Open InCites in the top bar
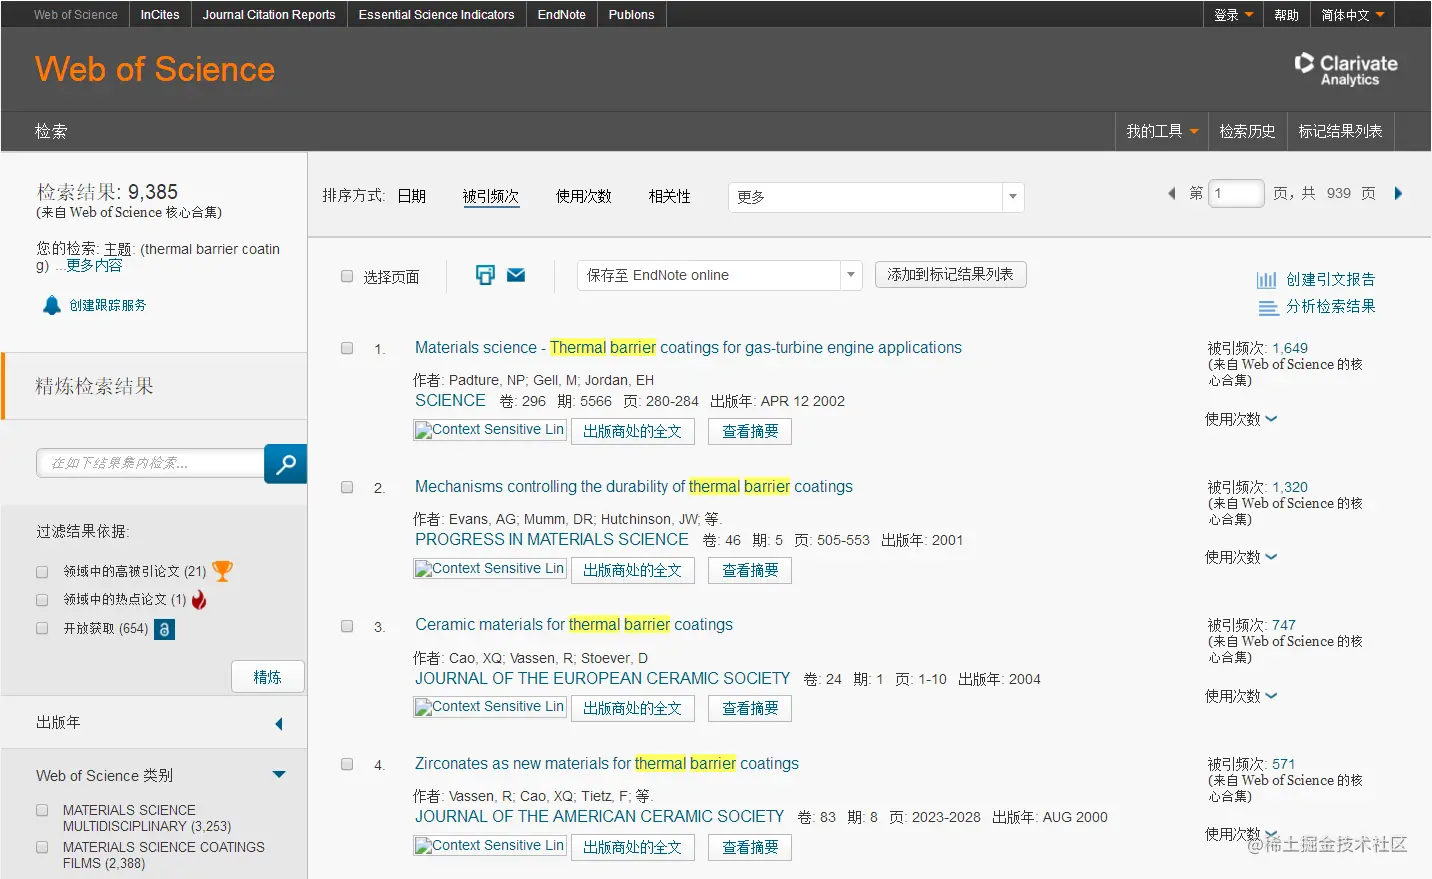The height and width of the screenshot is (879, 1432). point(160,15)
